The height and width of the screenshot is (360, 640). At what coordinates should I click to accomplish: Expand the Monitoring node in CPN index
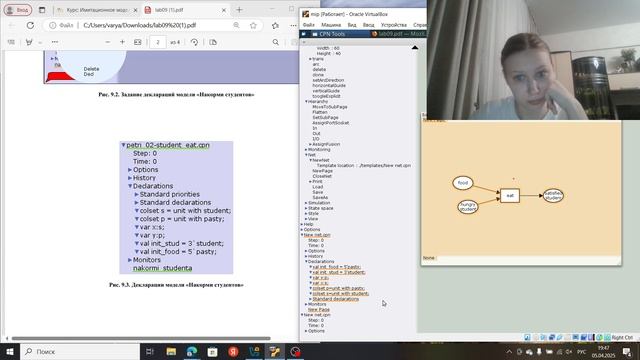click(306, 150)
